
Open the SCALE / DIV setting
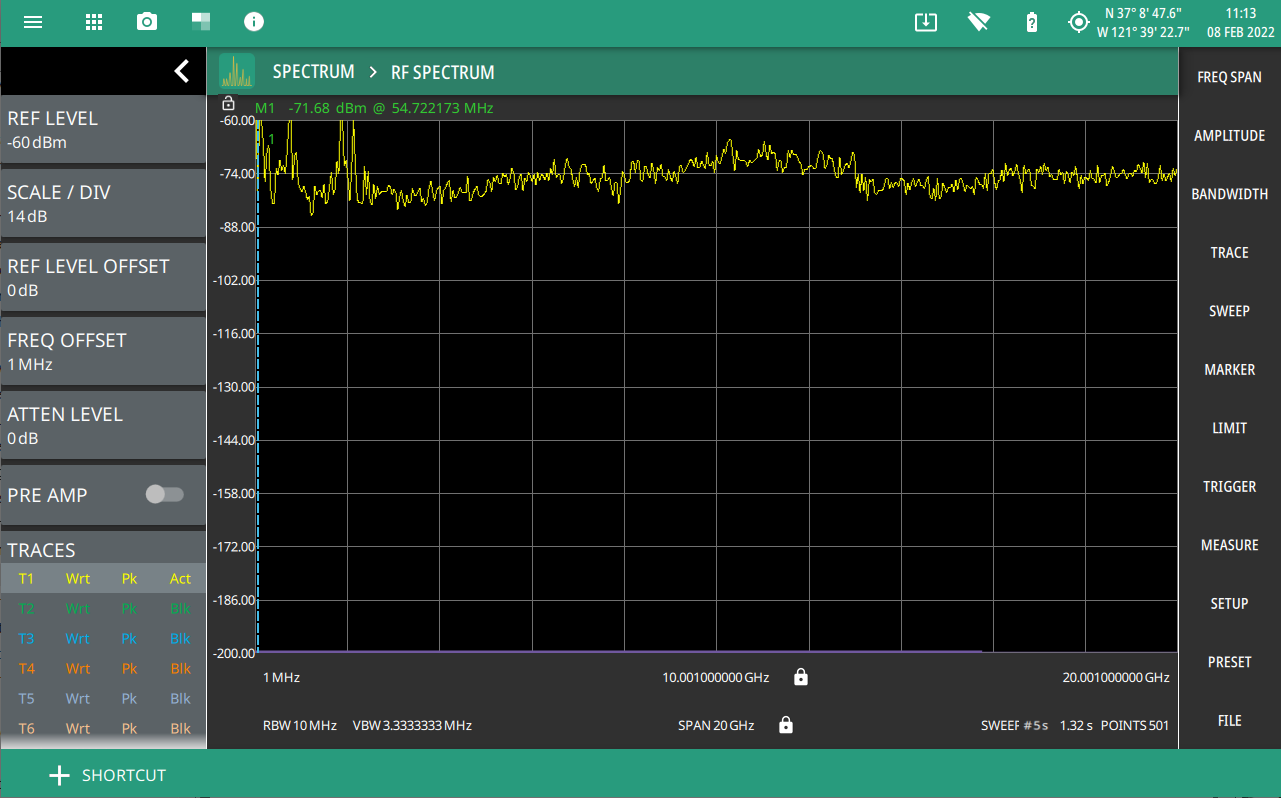pos(103,203)
